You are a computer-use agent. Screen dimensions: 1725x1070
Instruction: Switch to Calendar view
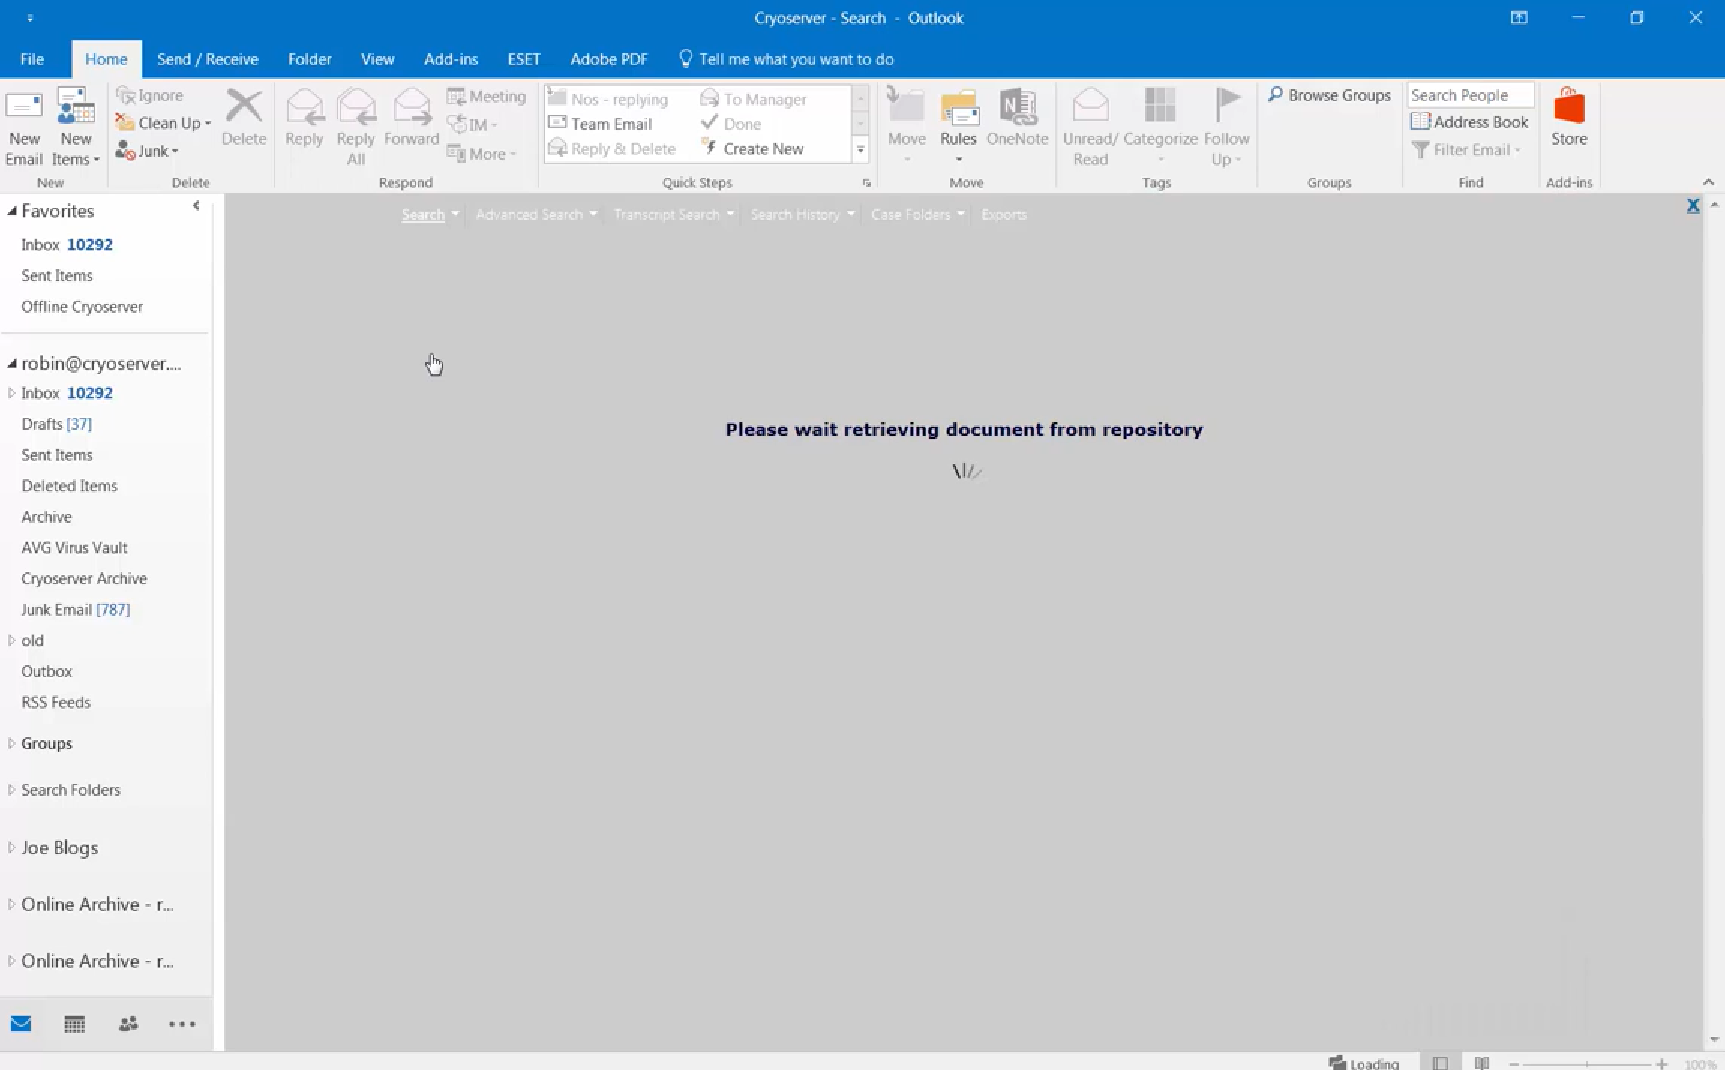click(75, 1024)
